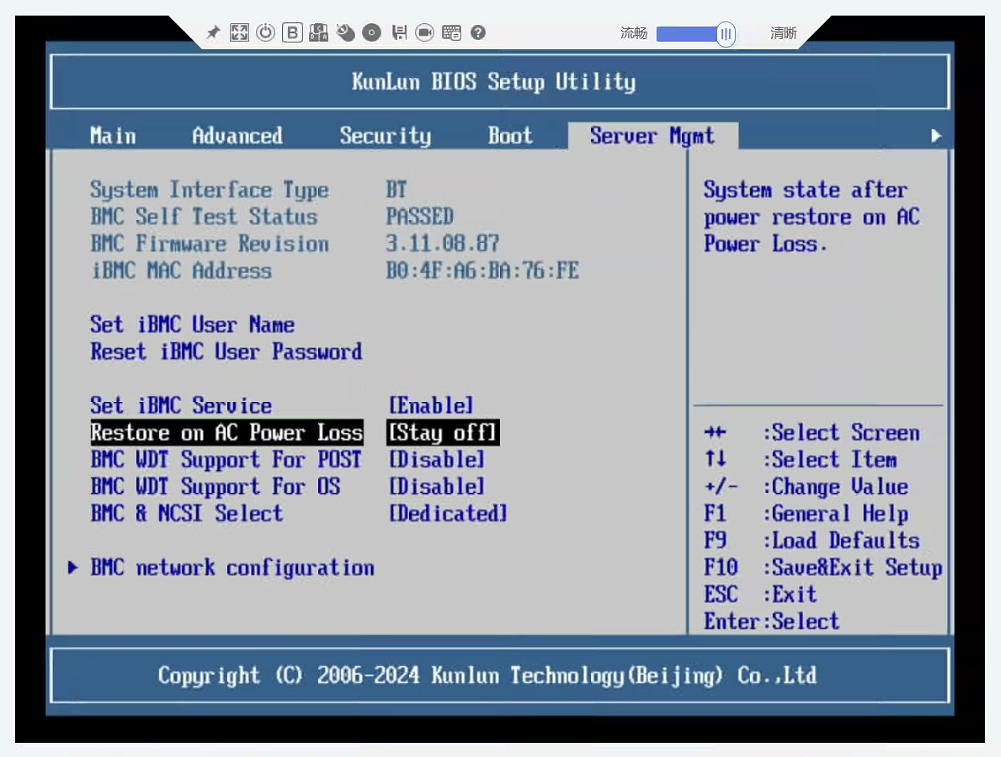Viewport: 1001px width, 757px height.
Task: Click the Select Item hint line
Action: click(801, 460)
